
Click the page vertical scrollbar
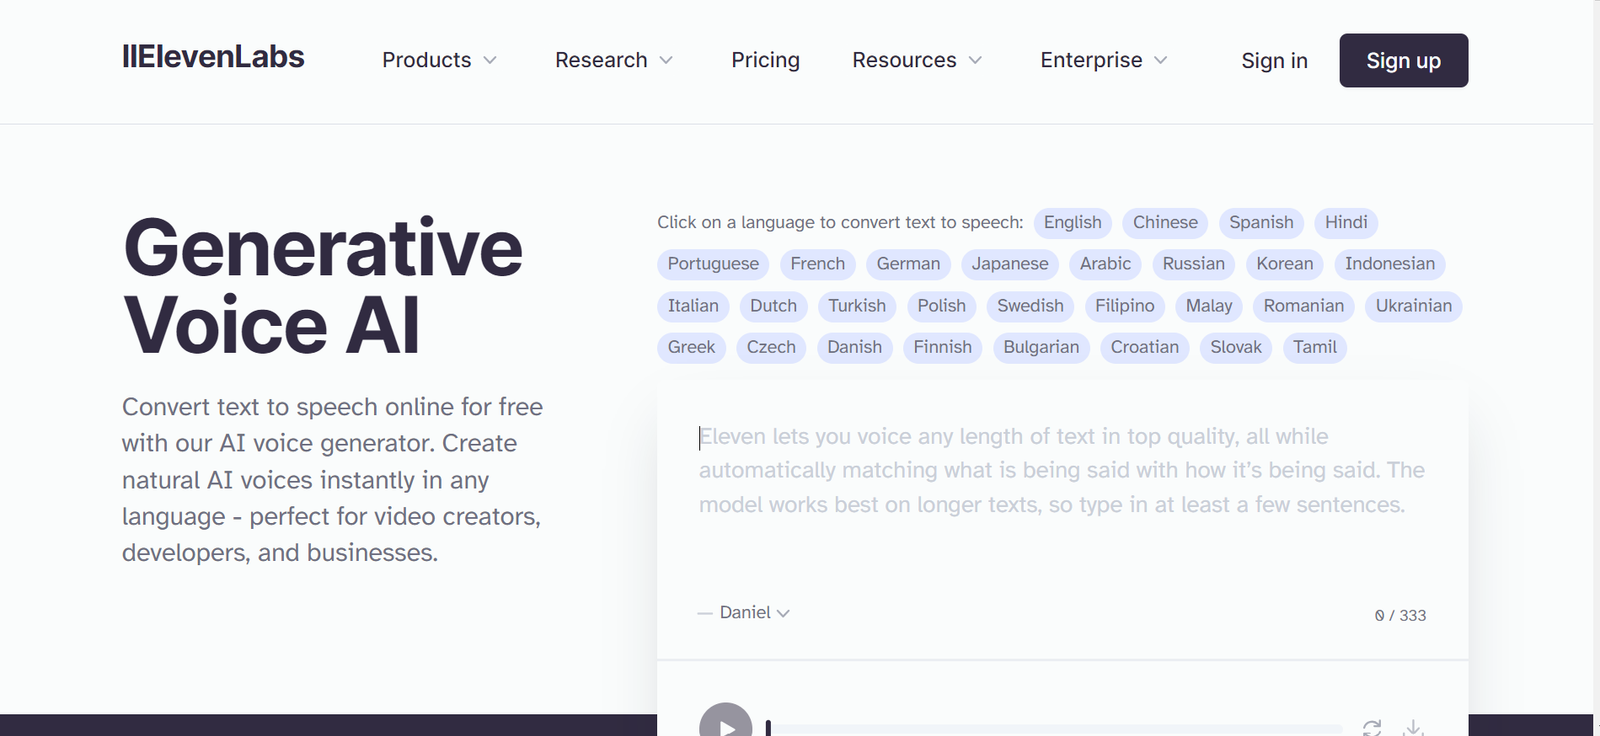1596,368
